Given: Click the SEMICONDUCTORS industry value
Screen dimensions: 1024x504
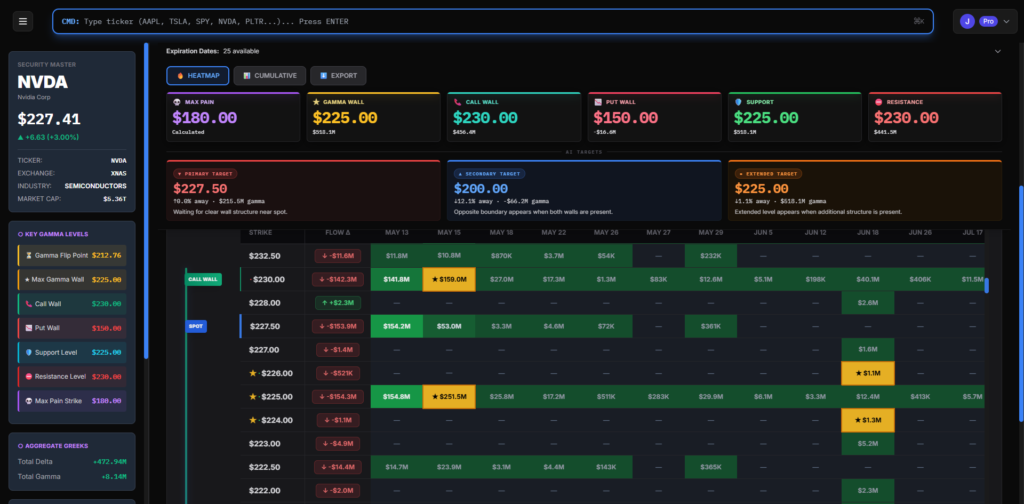Looking at the screenshot, I should [x=95, y=186].
